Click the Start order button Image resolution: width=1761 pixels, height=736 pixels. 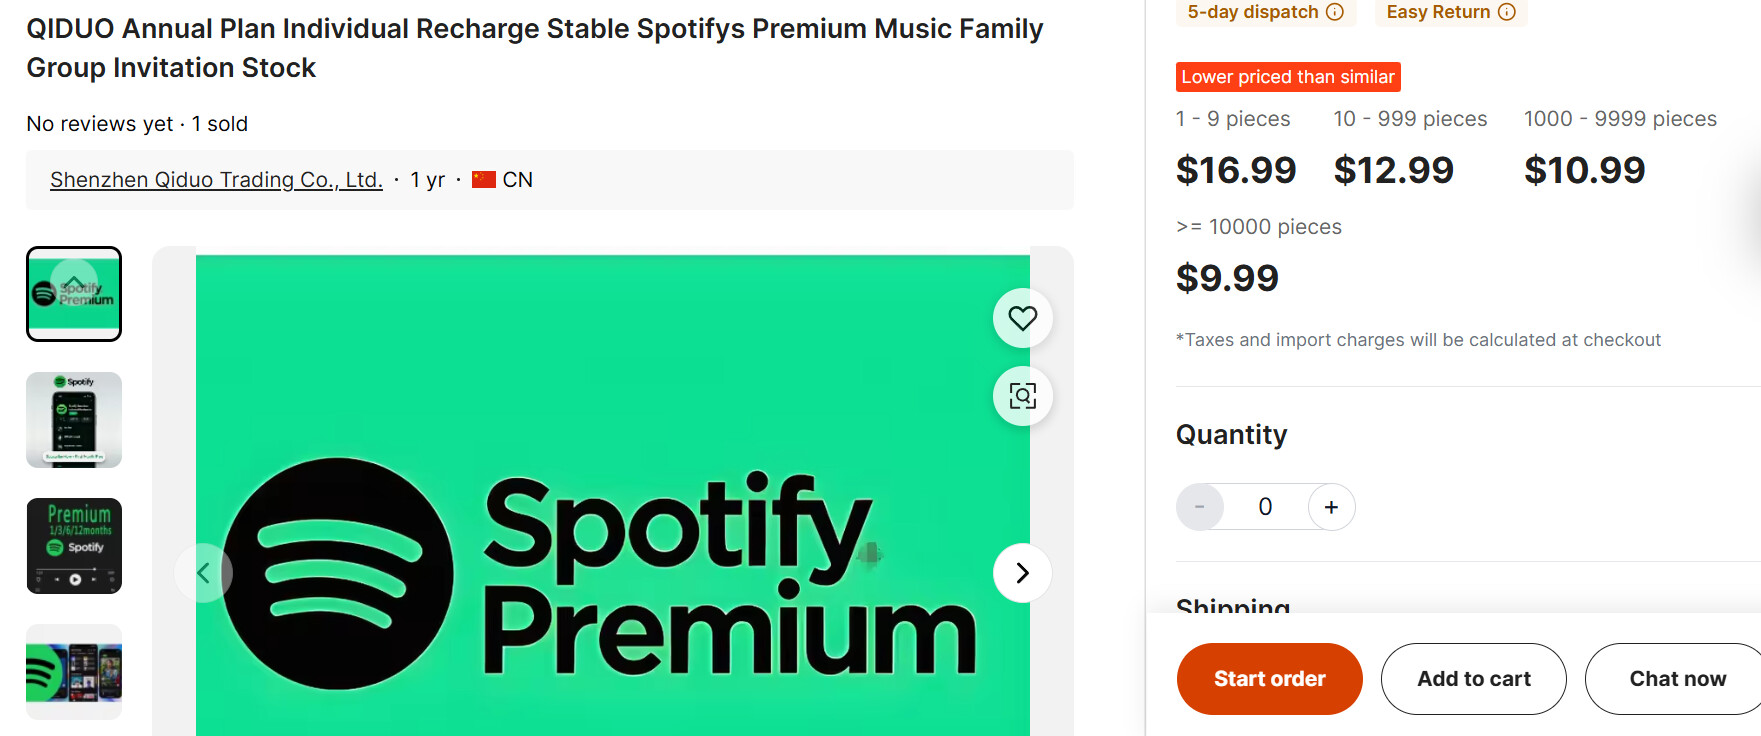1269,679
